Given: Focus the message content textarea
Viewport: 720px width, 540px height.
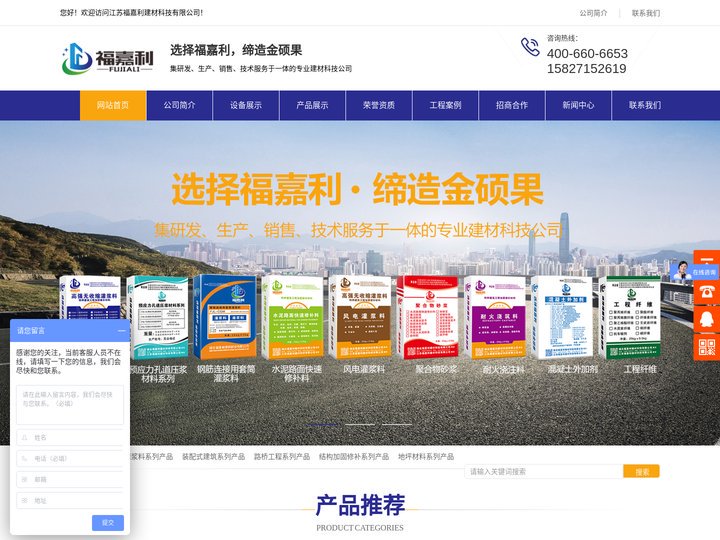Looking at the screenshot, I should tap(70, 405).
